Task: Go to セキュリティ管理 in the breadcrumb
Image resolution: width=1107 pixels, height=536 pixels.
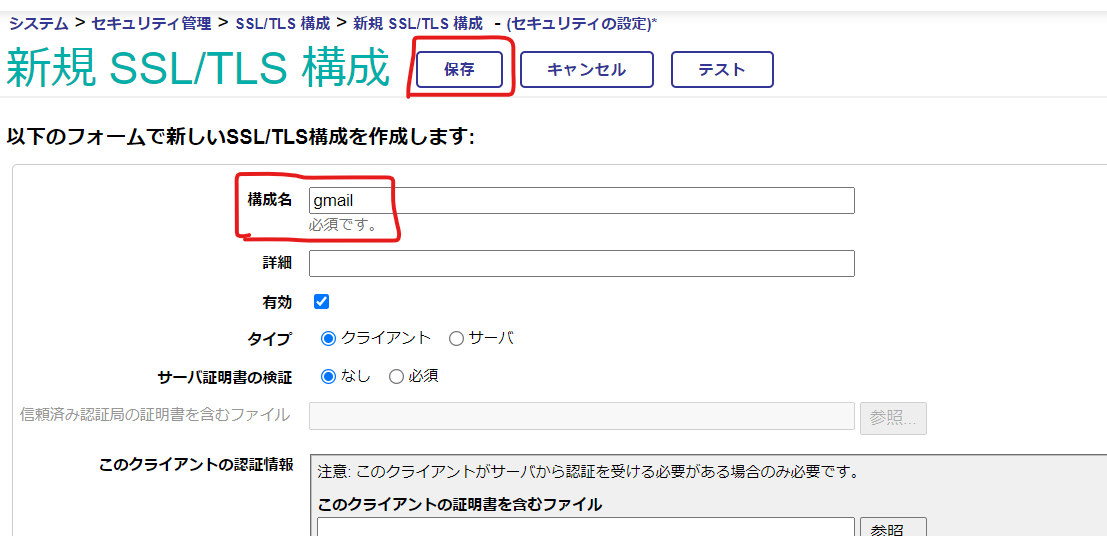Action: [x=151, y=23]
